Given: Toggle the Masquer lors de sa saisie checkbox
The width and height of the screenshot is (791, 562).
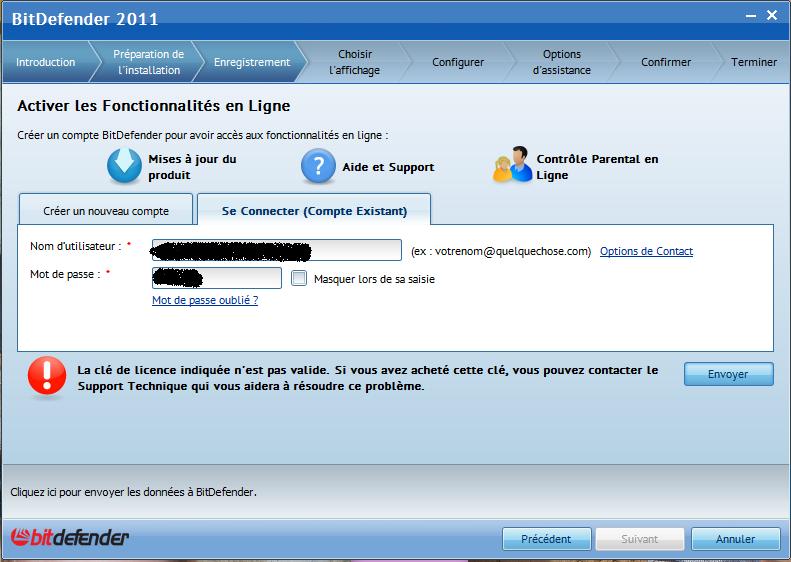Looking at the screenshot, I should click(x=299, y=278).
